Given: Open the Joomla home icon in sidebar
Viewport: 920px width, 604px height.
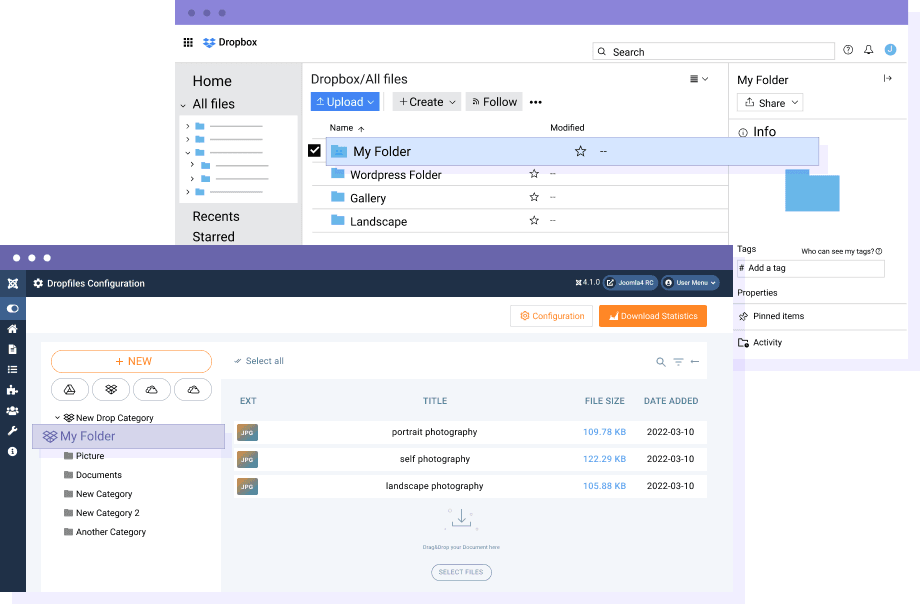Looking at the screenshot, I should point(12,329).
